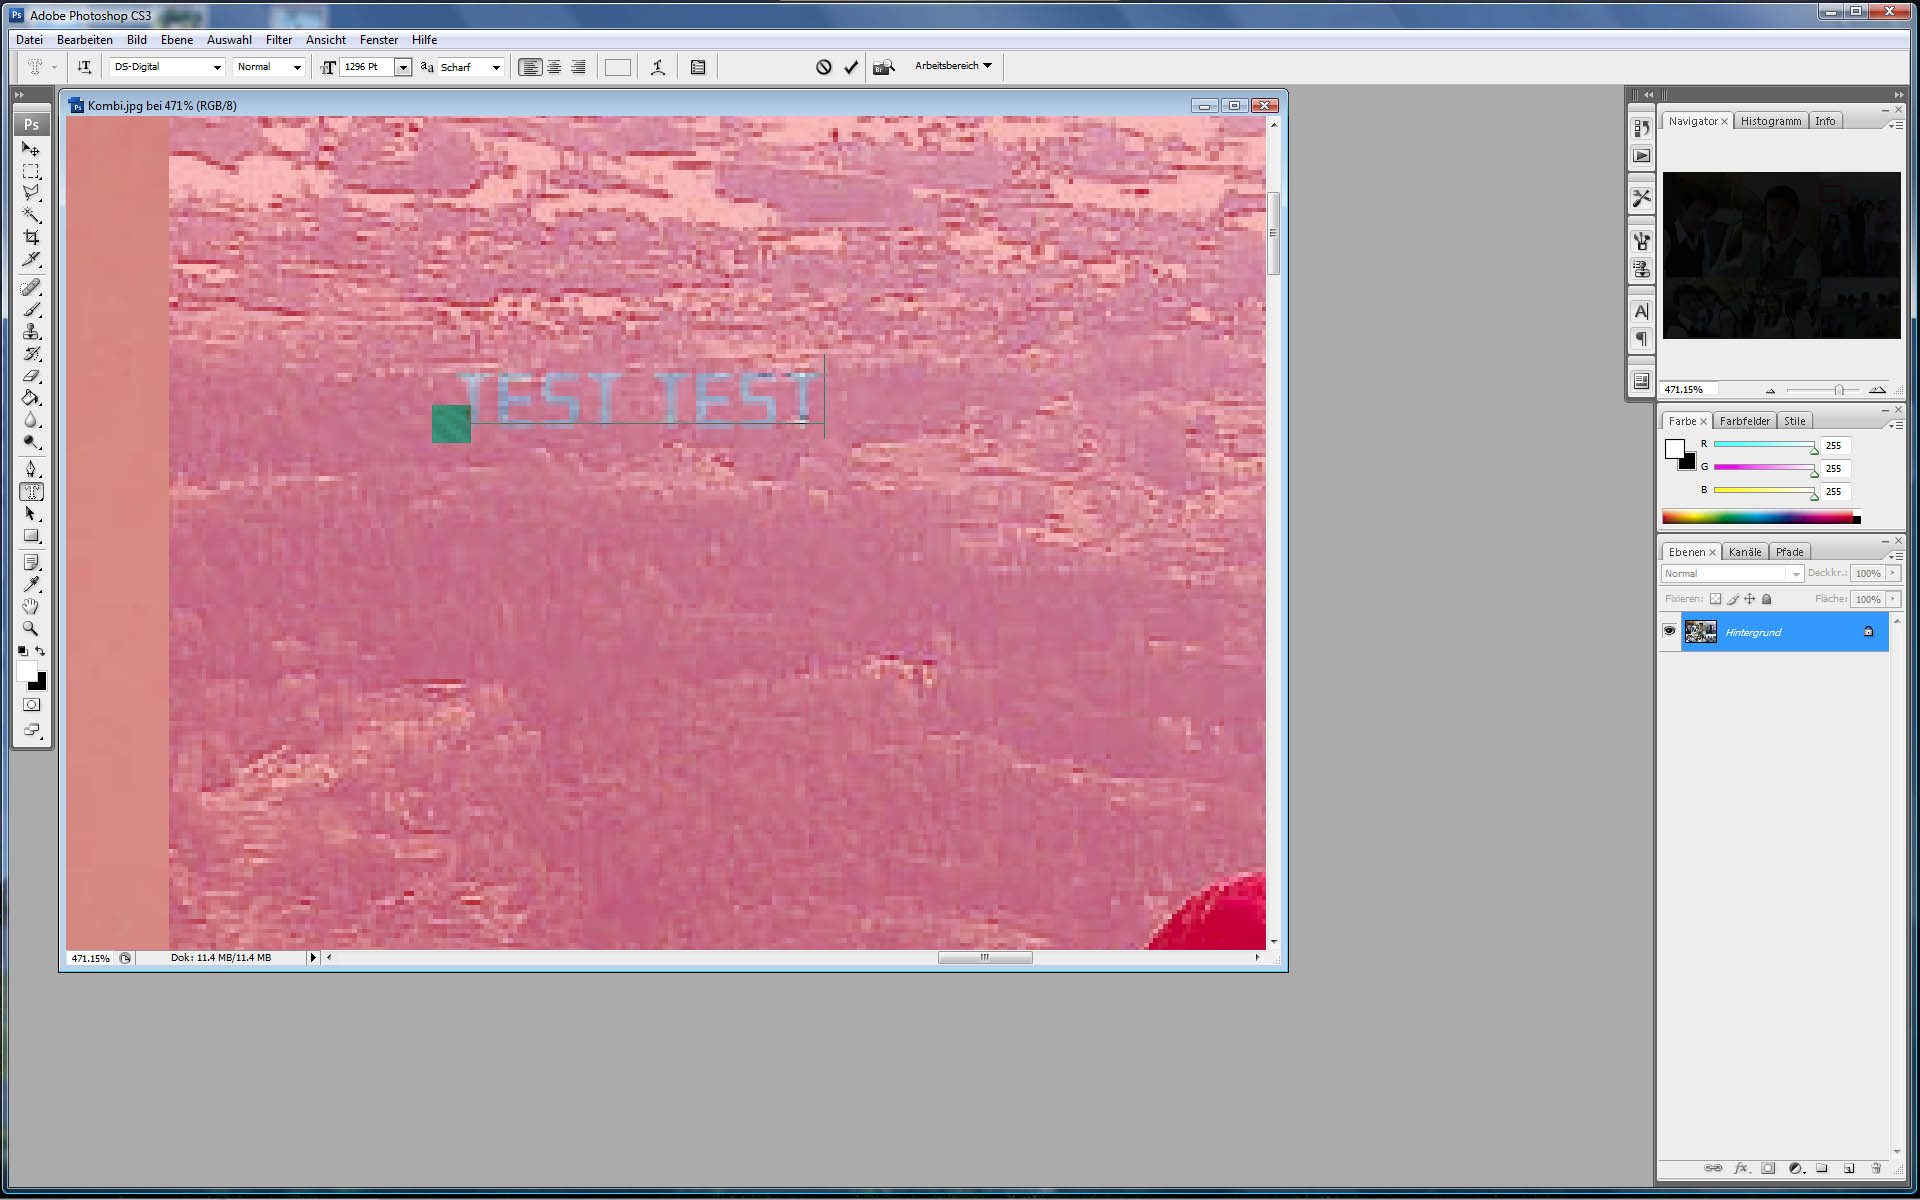Screen dimensions: 1920x1200
Task: Pick the Eraser tool
Action: [x=31, y=376]
